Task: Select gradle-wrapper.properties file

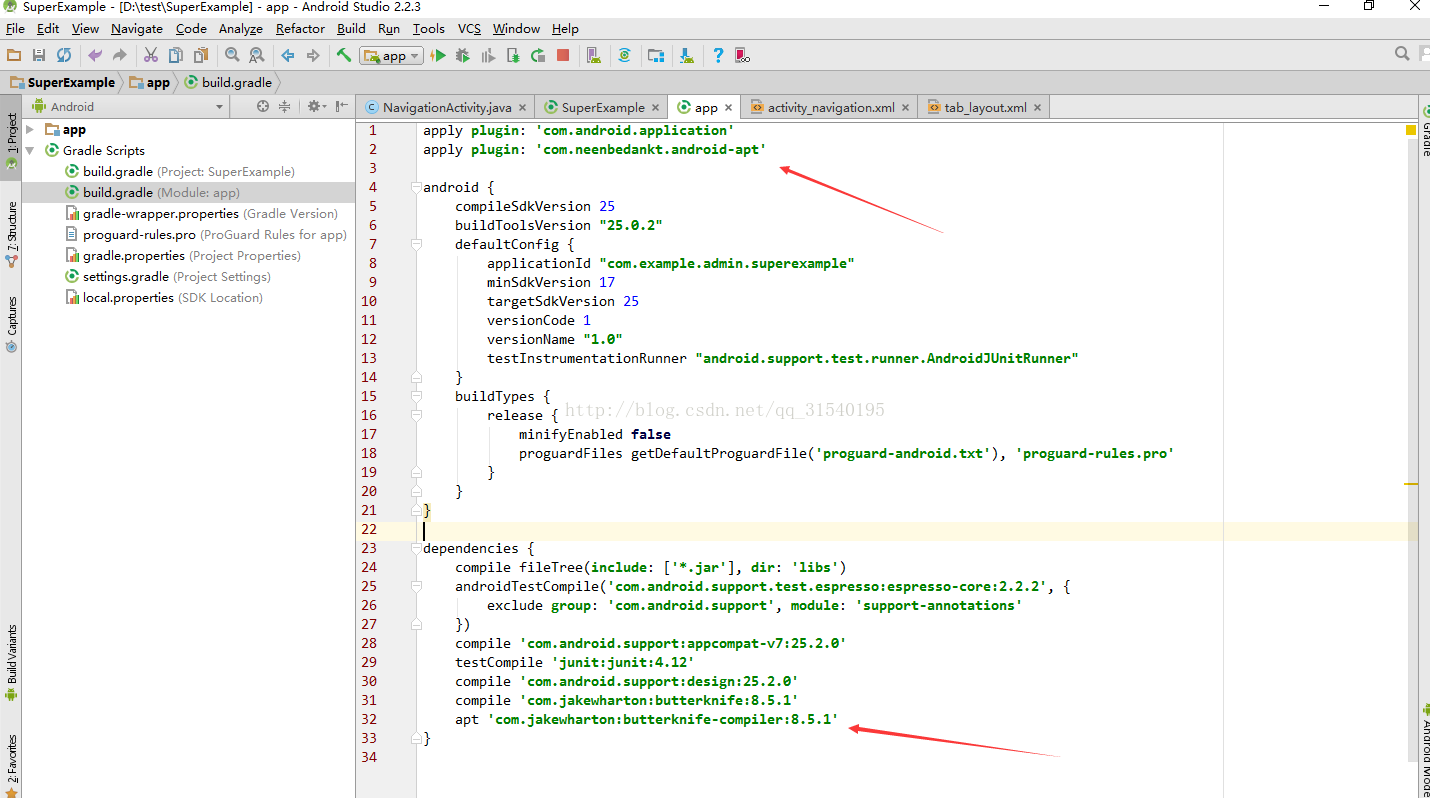Action: pos(202,213)
